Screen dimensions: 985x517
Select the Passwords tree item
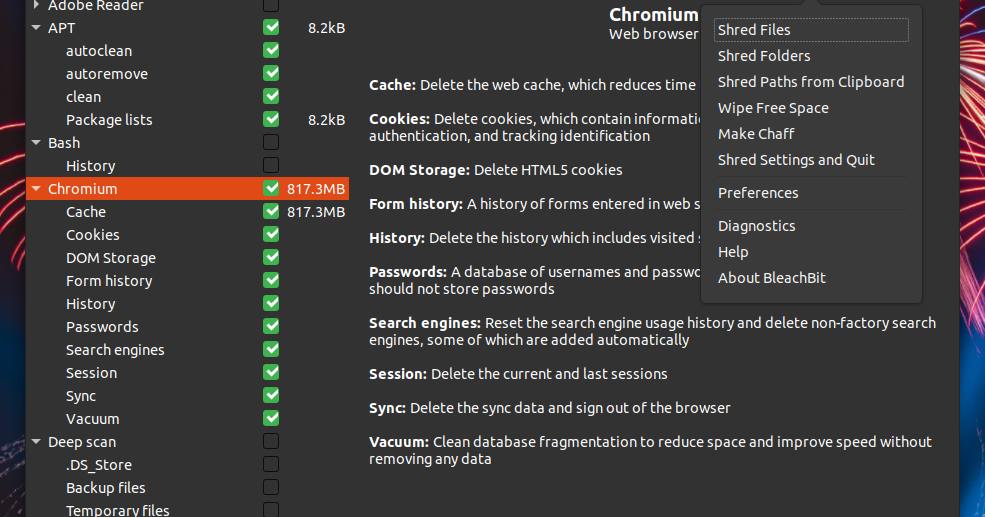pyautogui.click(x=102, y=327)
